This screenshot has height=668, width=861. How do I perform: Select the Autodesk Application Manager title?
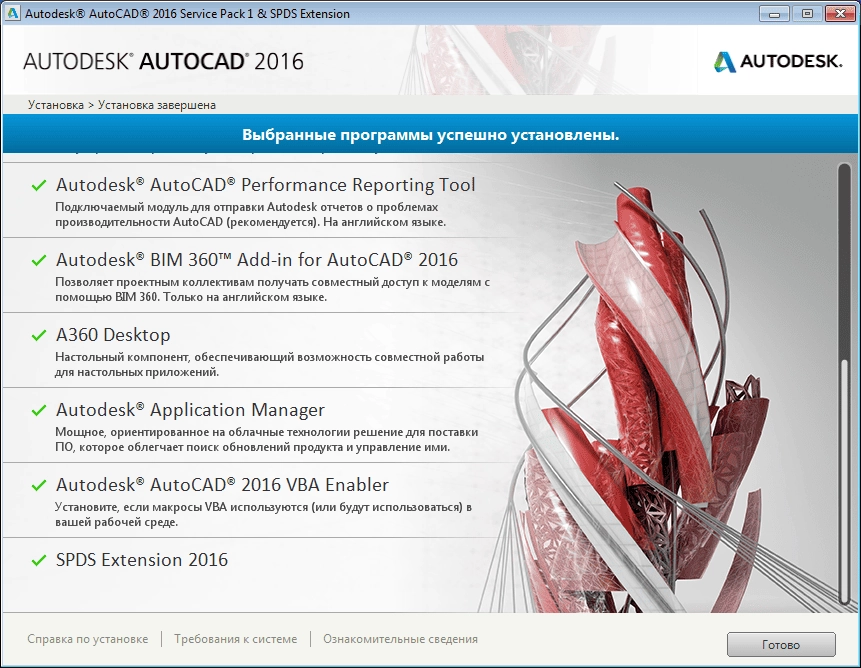coord(191,410)
